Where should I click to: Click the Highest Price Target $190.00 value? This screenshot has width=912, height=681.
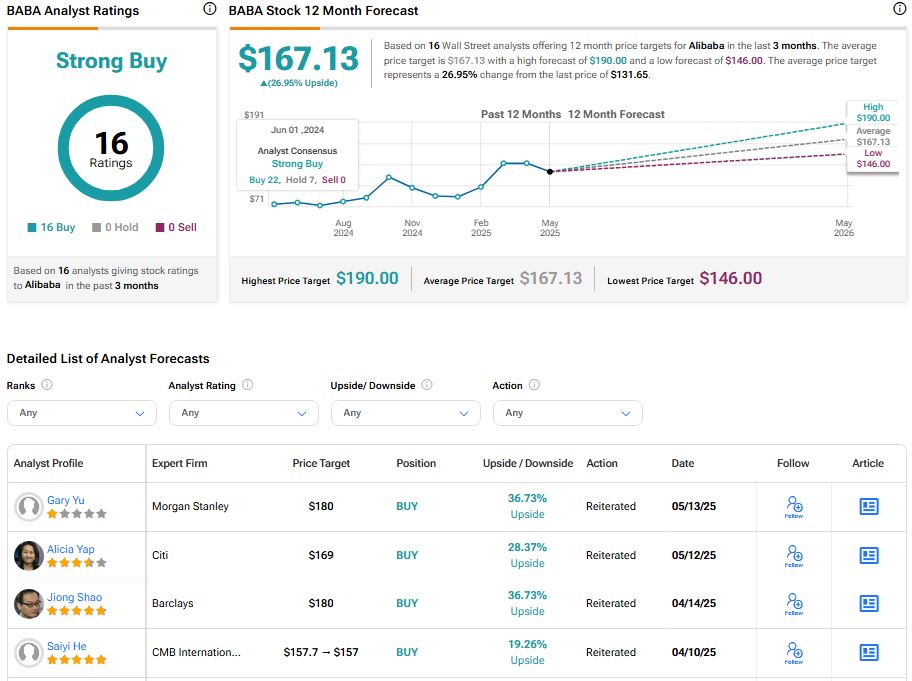point(368,279)
